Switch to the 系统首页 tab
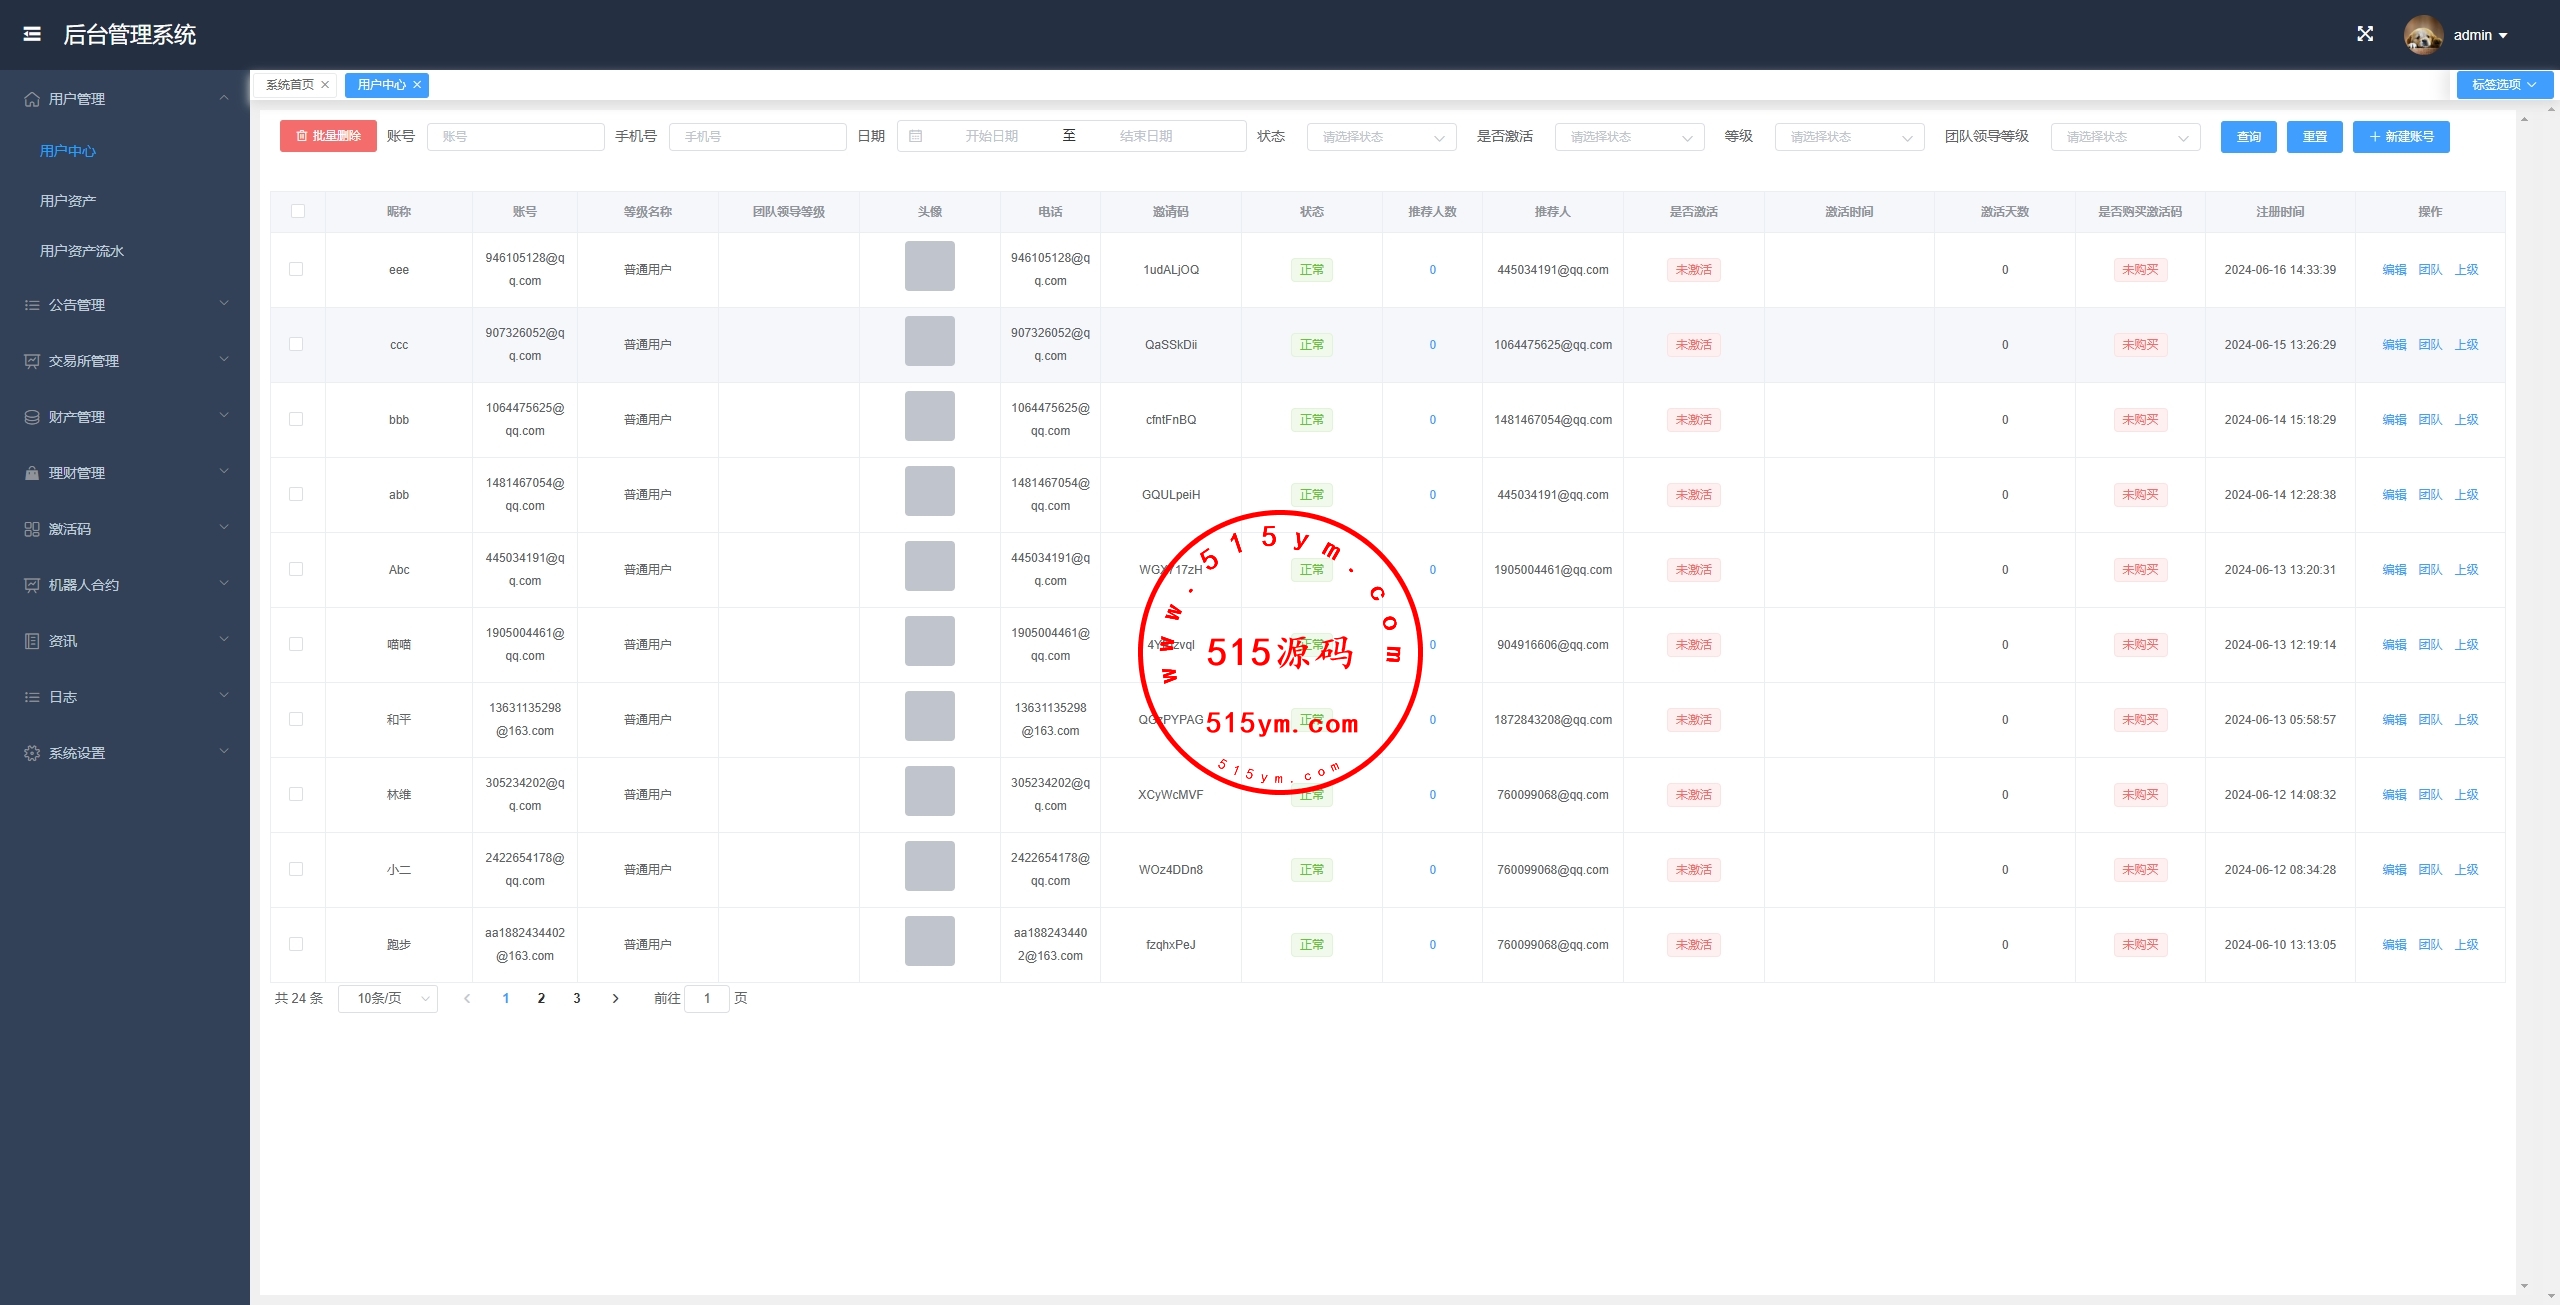Image resolution: width=2560 pixels, height=1305 pixels. click(x=290, y=85)
